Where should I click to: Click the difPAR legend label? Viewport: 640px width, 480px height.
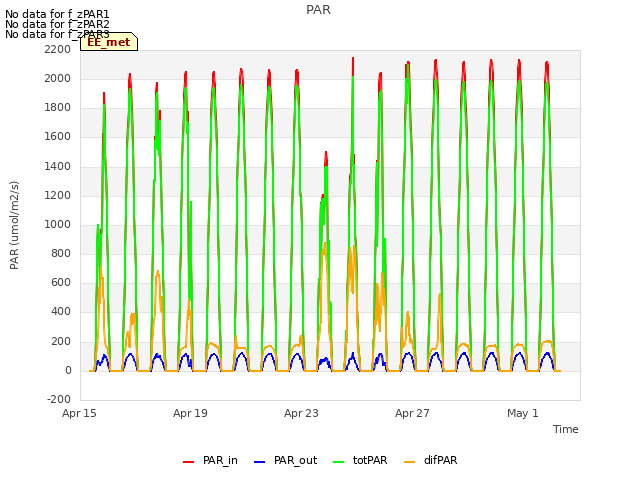pos(440,460)
